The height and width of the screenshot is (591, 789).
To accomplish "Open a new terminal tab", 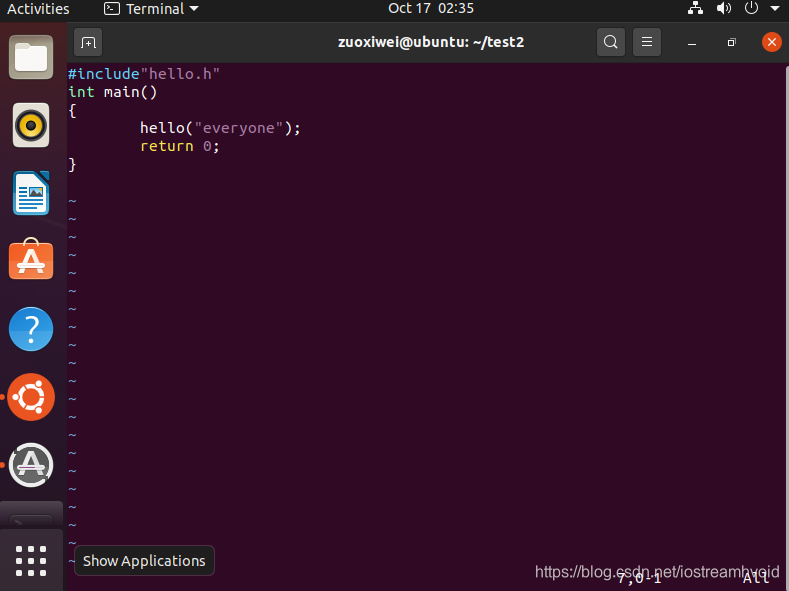I will click(x=88, y=42).
